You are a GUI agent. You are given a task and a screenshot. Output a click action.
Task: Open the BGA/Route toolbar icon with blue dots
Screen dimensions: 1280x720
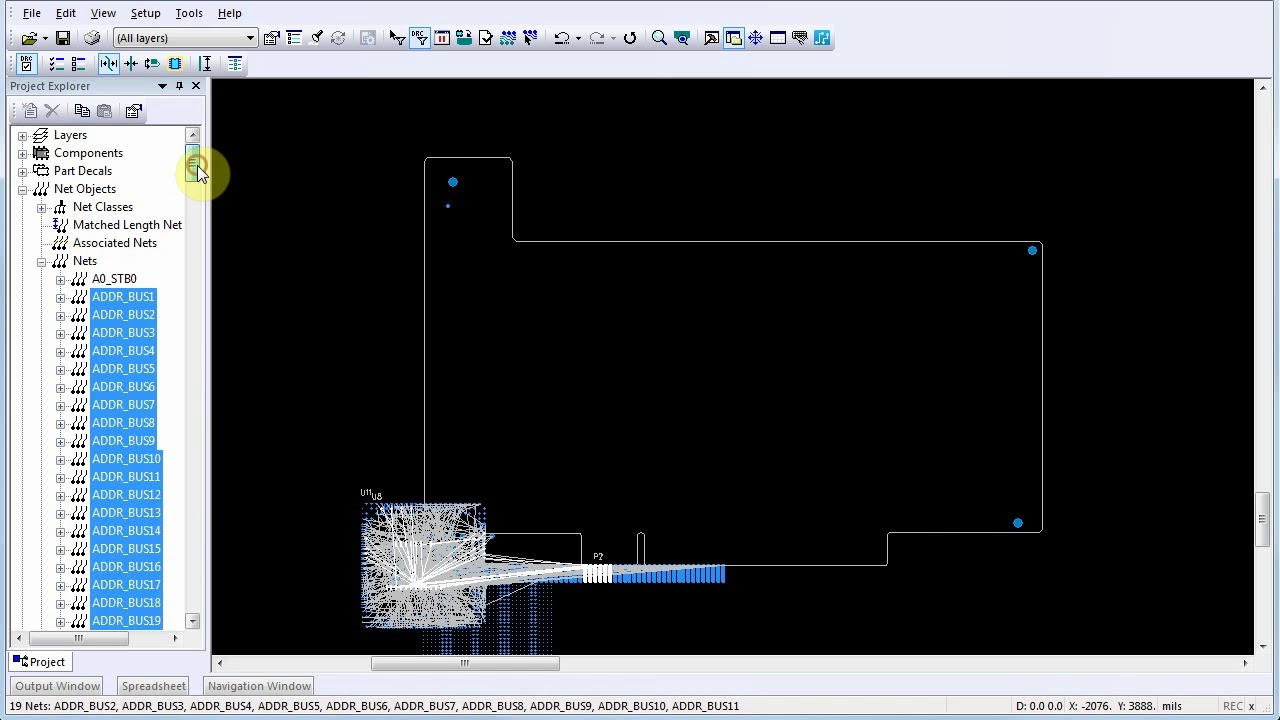pyautogui.click(x=508, y=38)
